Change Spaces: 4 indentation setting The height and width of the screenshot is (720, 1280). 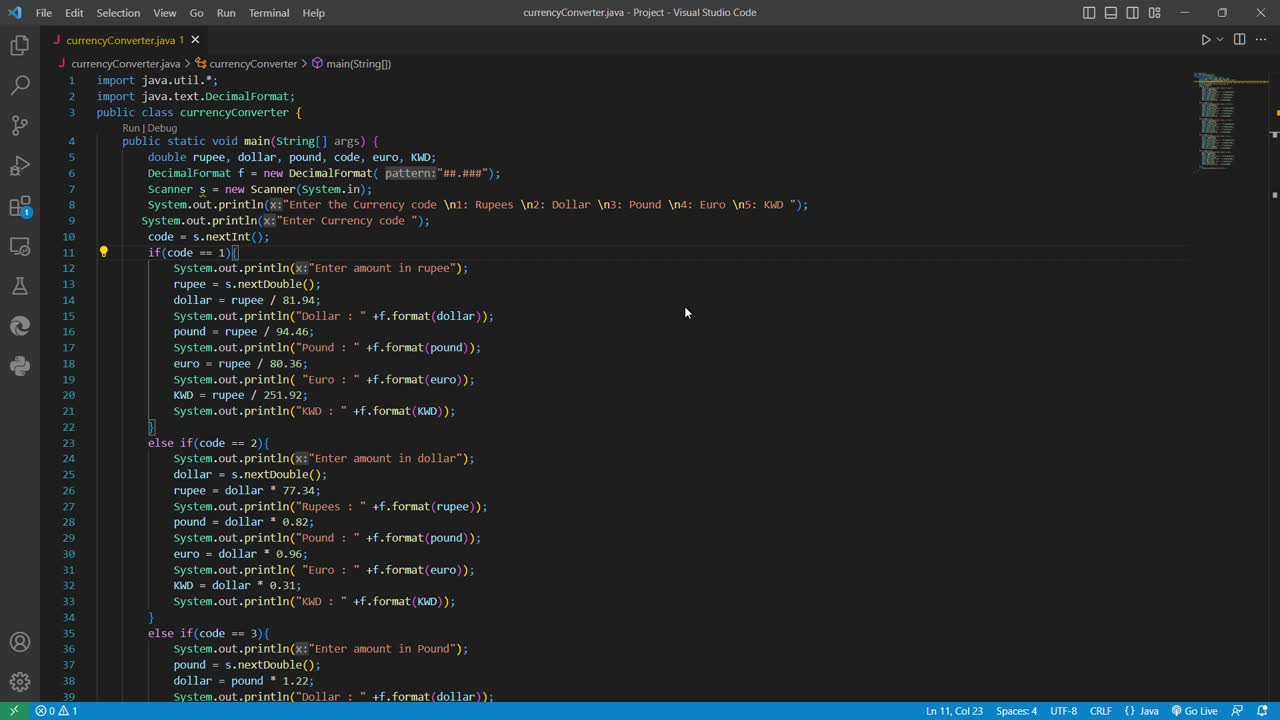[1016, 711]
